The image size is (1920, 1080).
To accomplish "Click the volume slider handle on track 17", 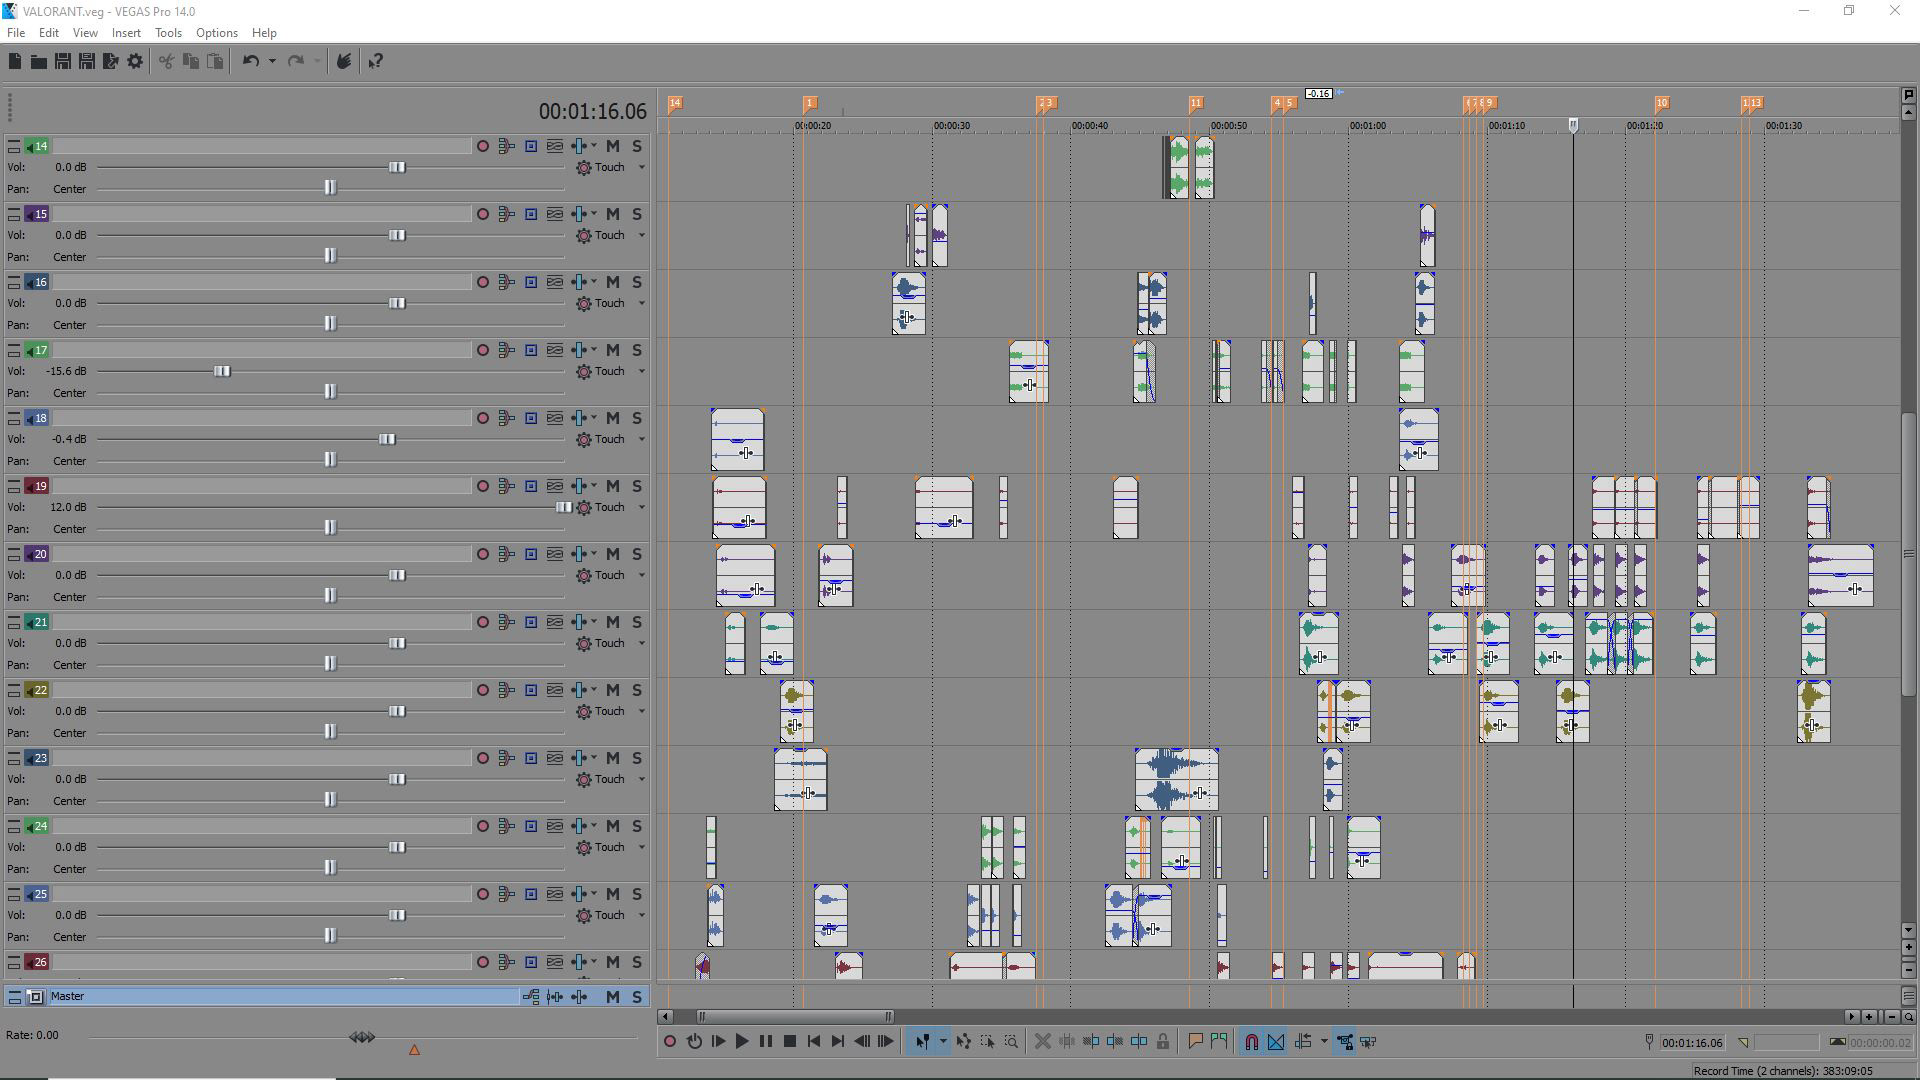I will (222, 372).
